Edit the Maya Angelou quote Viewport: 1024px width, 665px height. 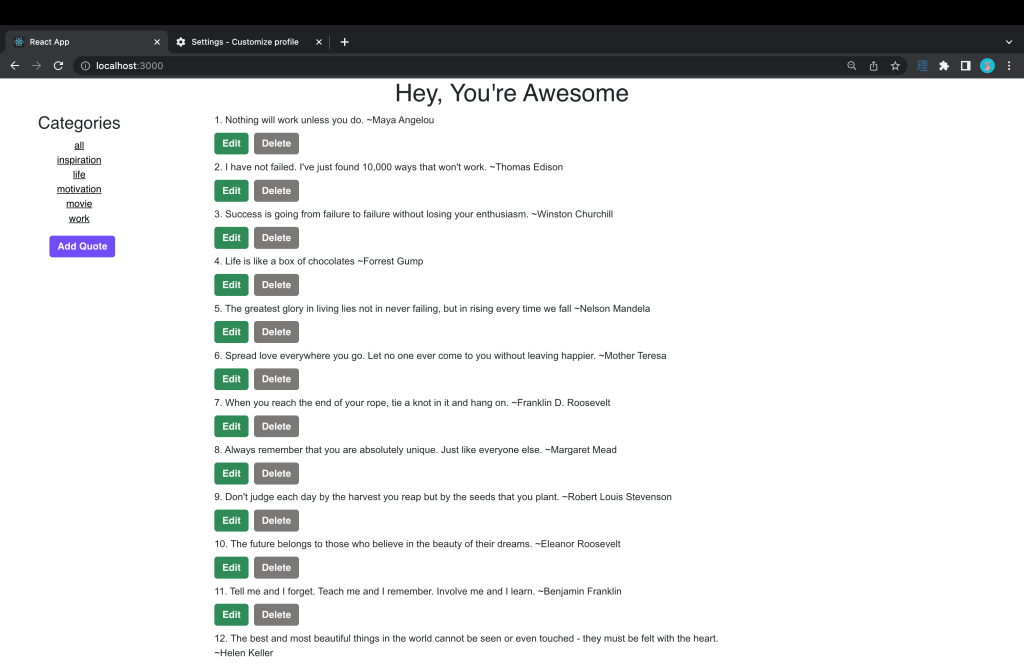pyautogui.click(x=231, y=144)
